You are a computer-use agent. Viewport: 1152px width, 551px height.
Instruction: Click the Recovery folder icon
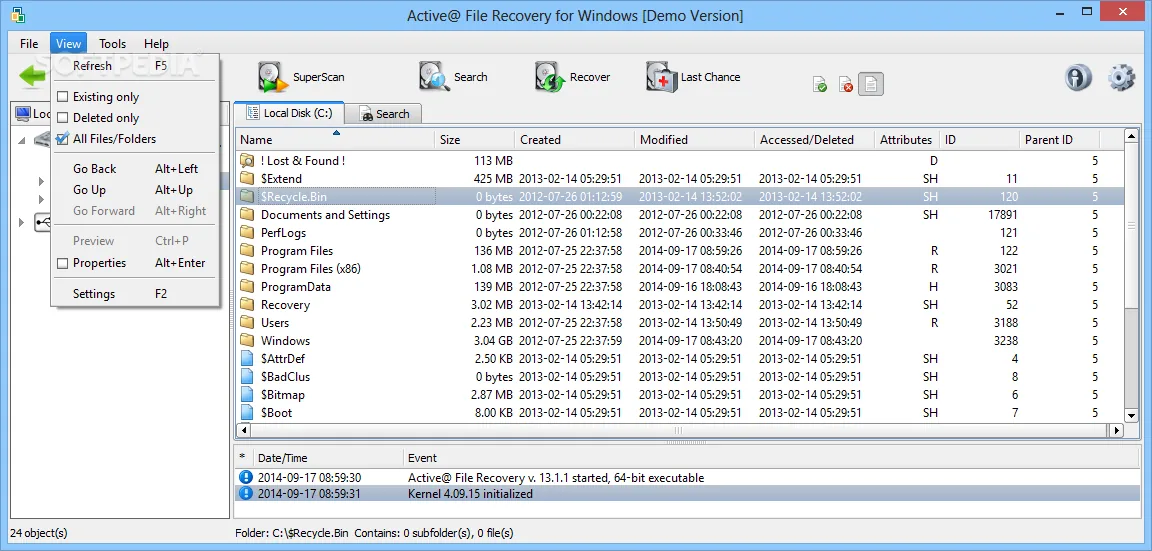(248, 305)
